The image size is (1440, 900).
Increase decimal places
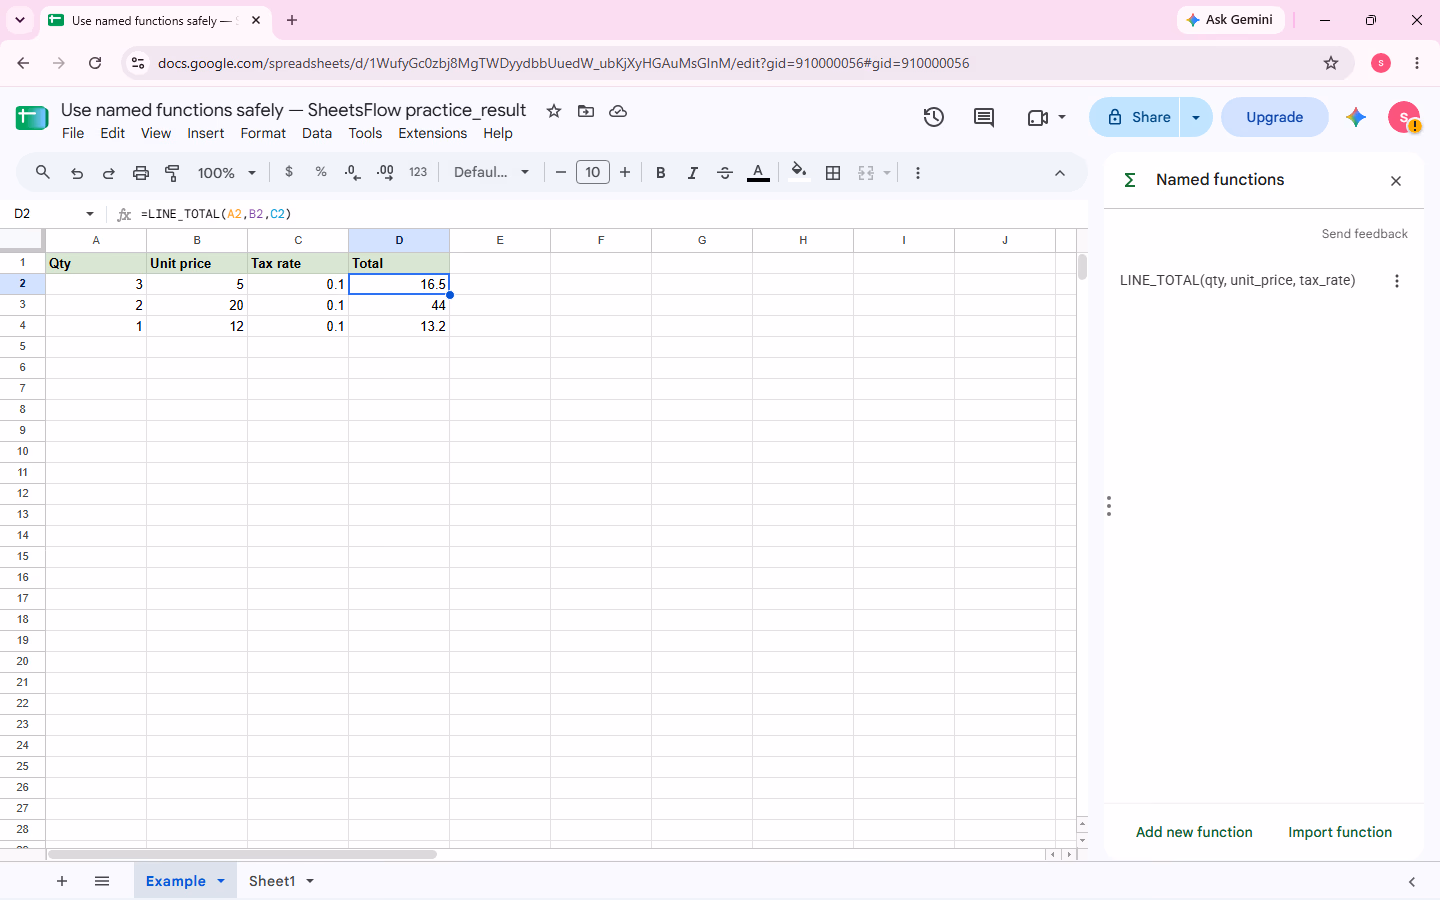point(385,172)
